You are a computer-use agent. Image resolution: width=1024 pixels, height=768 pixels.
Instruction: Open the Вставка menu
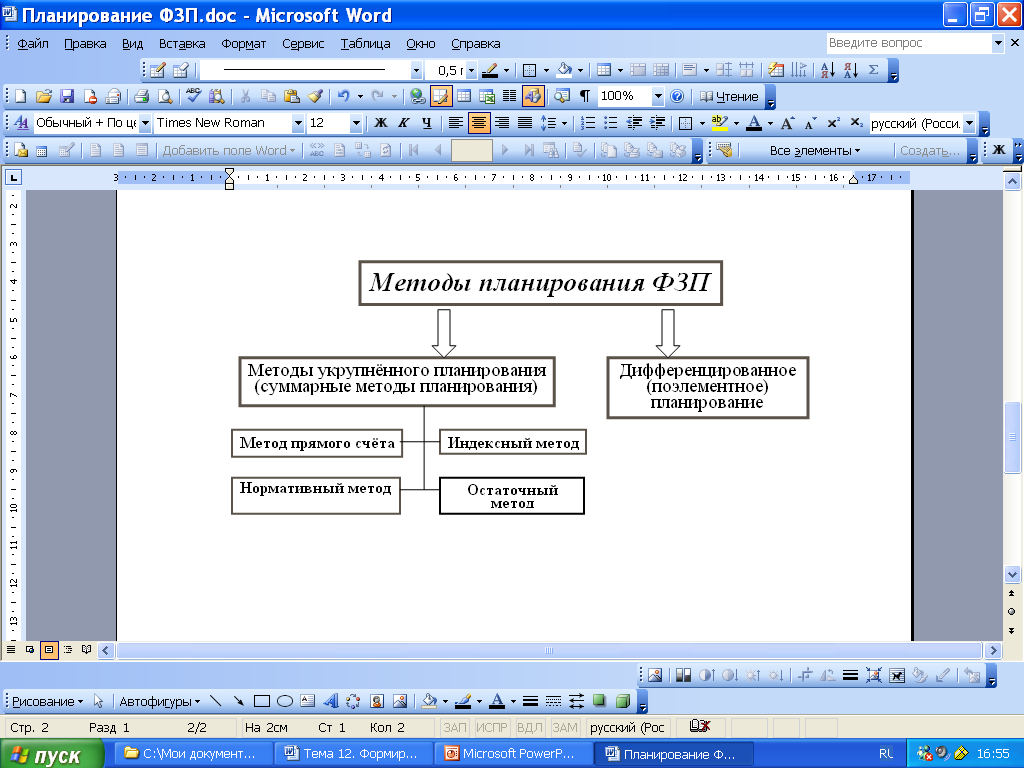[182, 44]
